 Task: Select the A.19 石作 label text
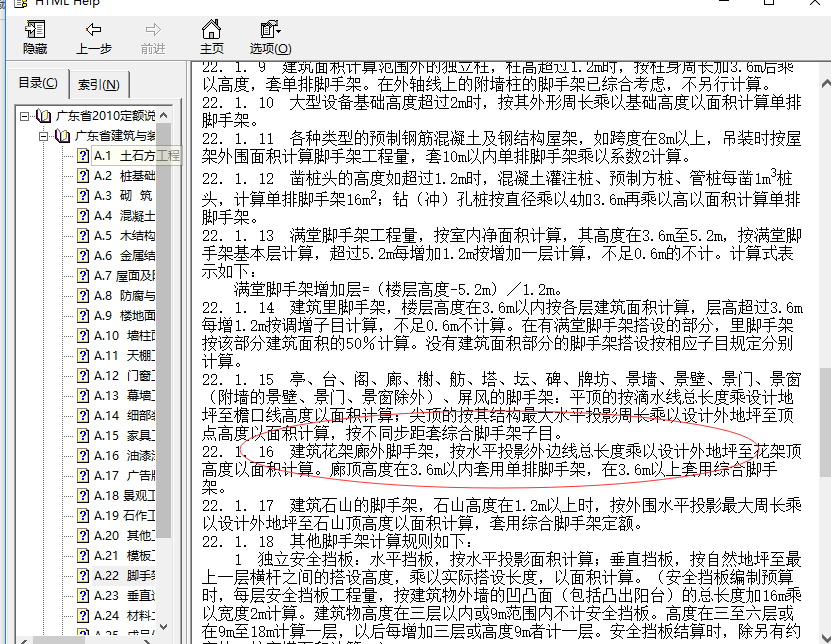(x=124, y=515)
